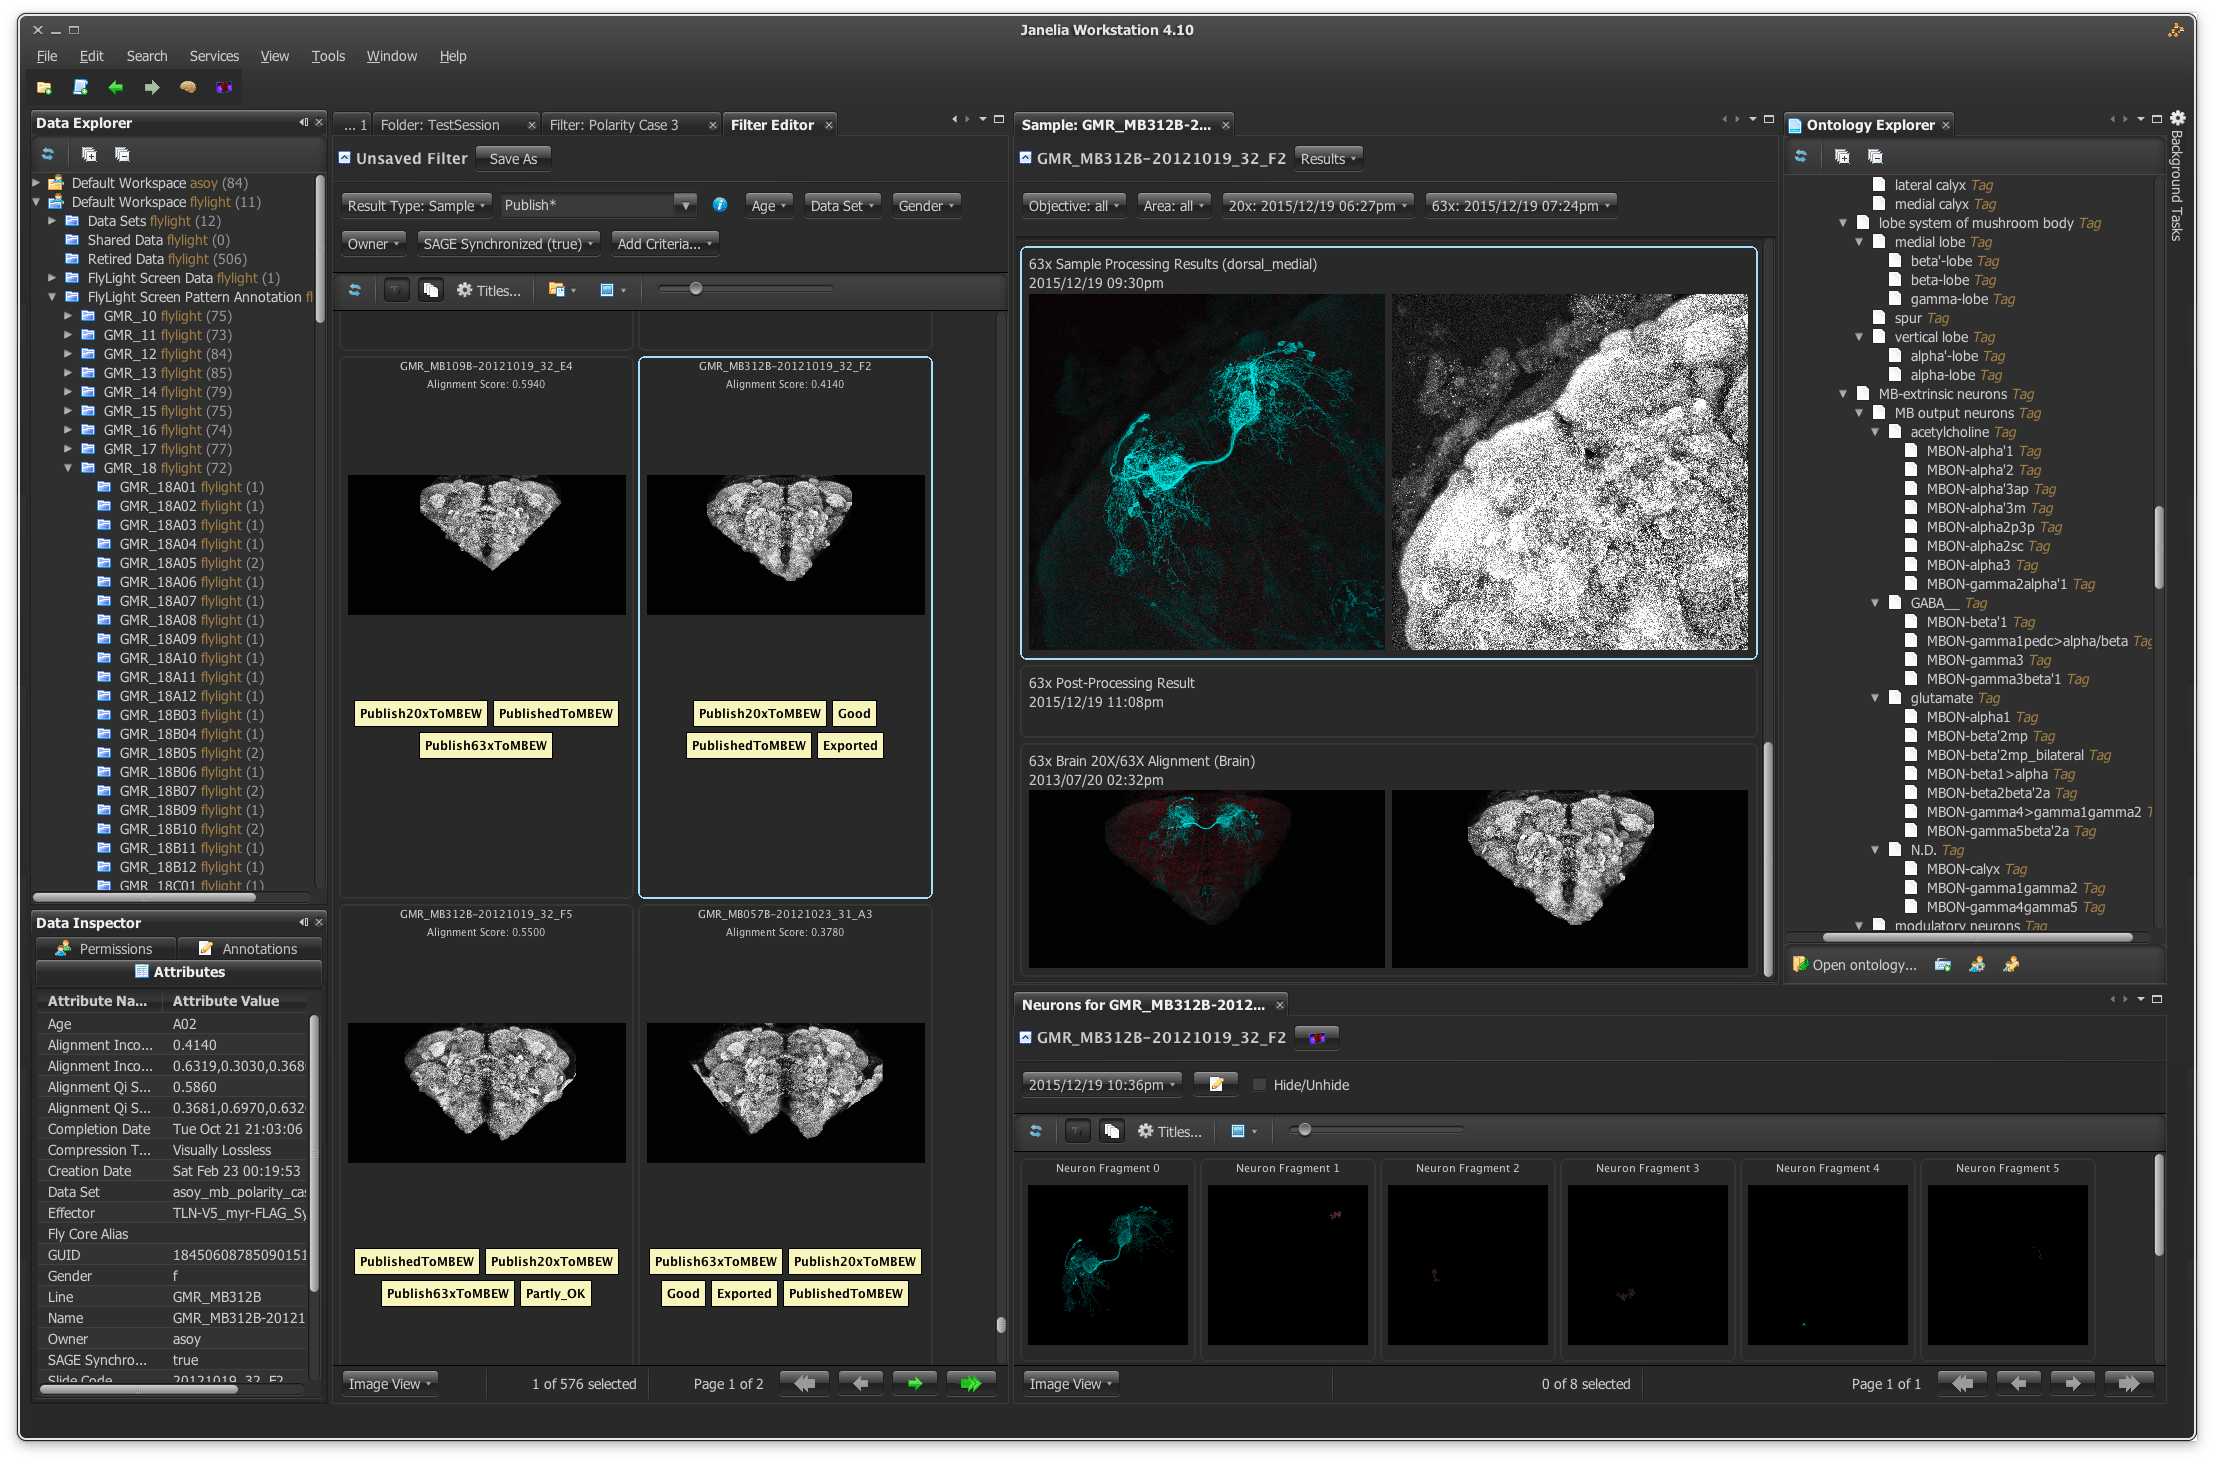Screen dimensions: 2214x1462
Task: Collapse all nodes in Ontology Explorer toolbar
Action: (1875, 156)
